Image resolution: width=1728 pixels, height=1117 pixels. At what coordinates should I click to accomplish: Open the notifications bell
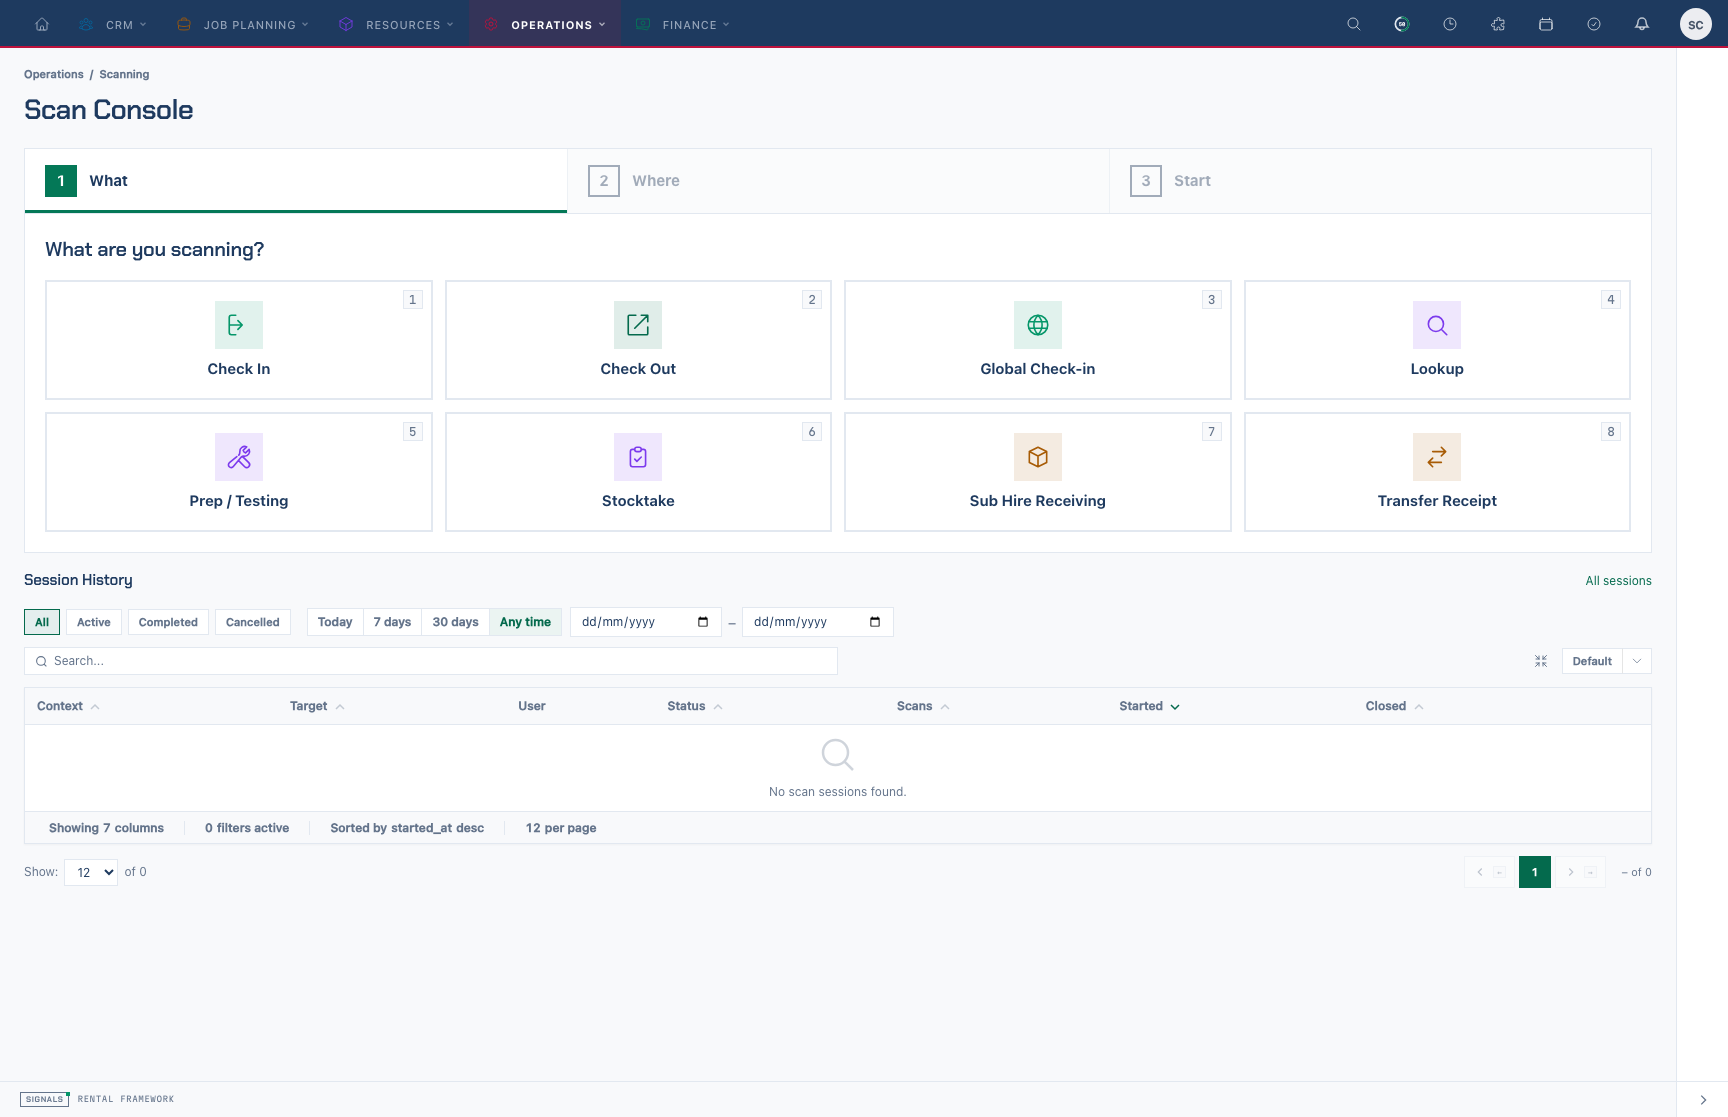click(x=1642, y=24)
